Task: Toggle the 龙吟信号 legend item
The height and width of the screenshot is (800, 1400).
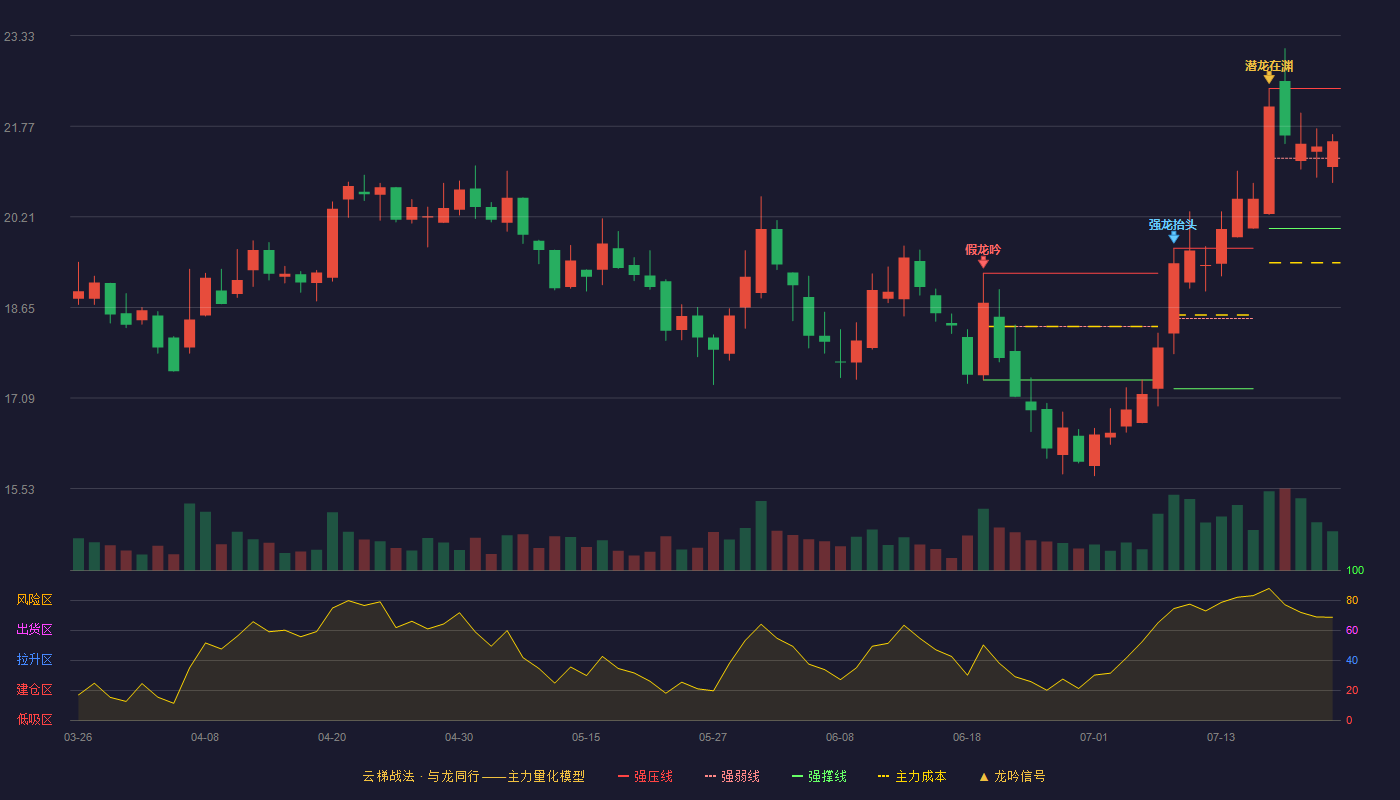Action: point(1012,776)
